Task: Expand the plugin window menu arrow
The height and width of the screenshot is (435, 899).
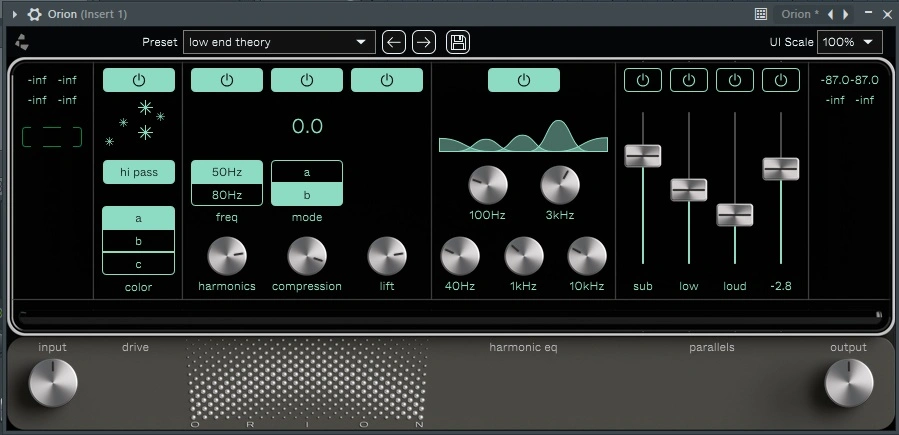Action: click(15, 14)
